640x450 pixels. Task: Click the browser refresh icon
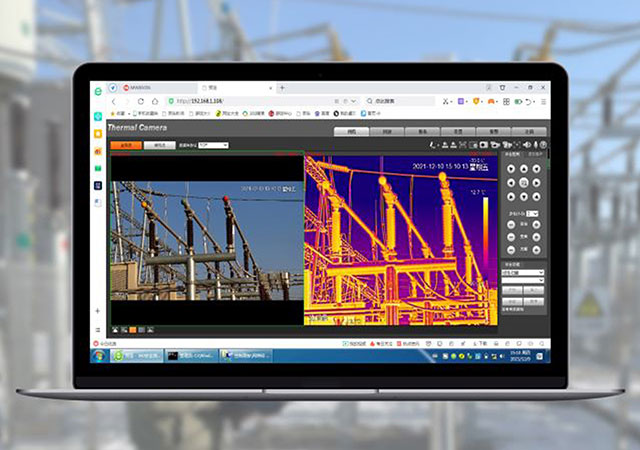coord(142,101)
